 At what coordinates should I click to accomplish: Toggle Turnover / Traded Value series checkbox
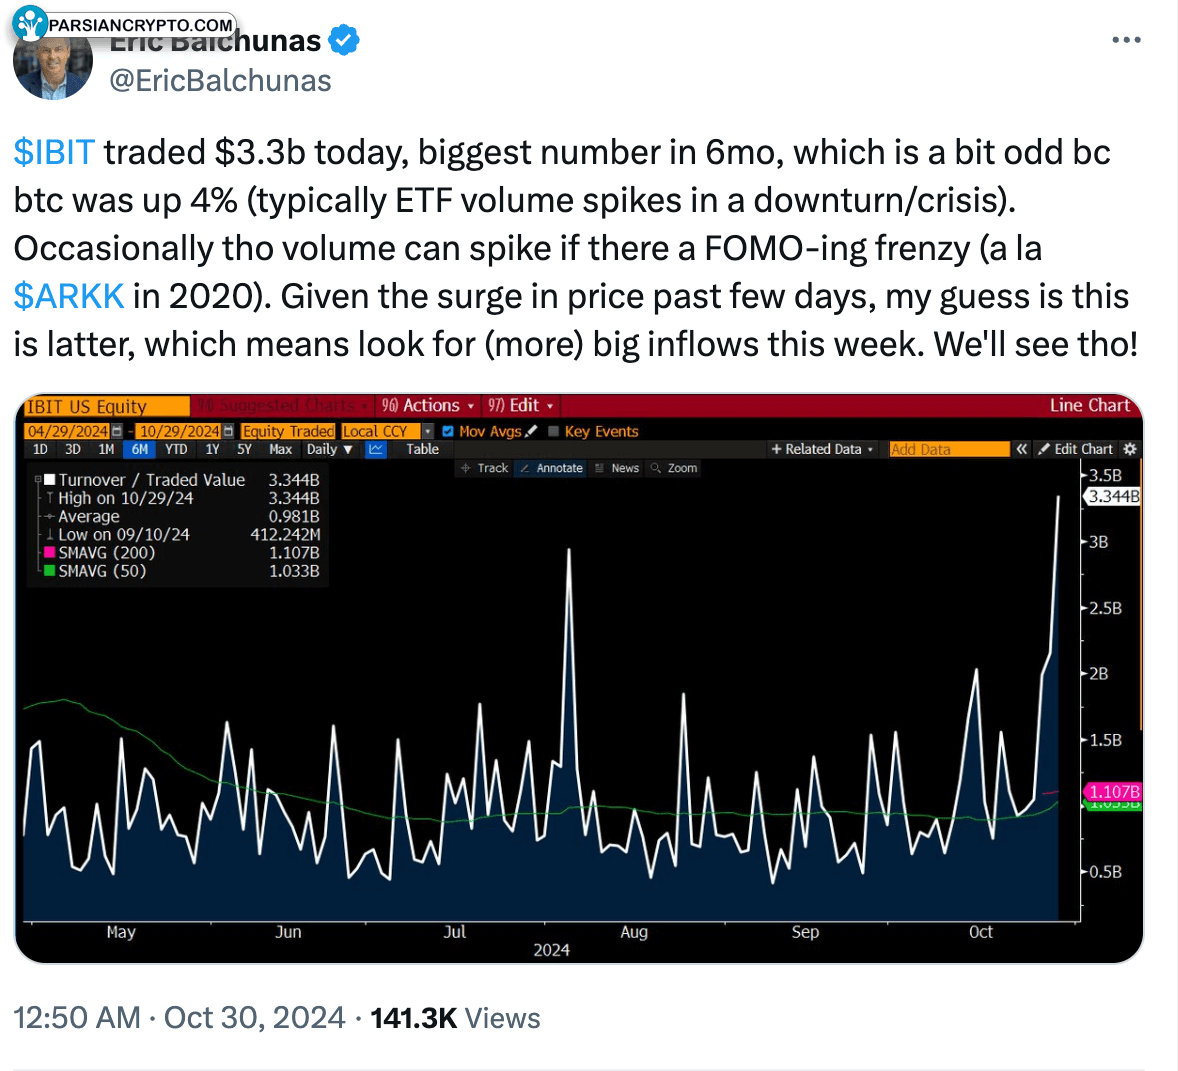50,479
